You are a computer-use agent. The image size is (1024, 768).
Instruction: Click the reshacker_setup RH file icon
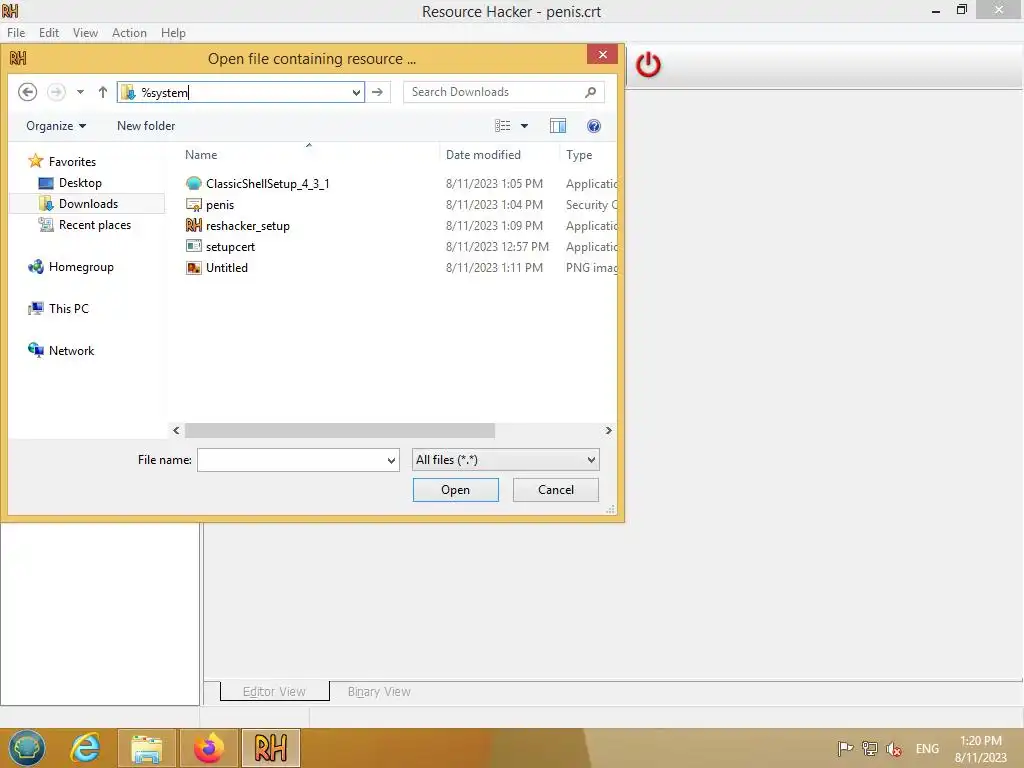[x=193, y=225]
